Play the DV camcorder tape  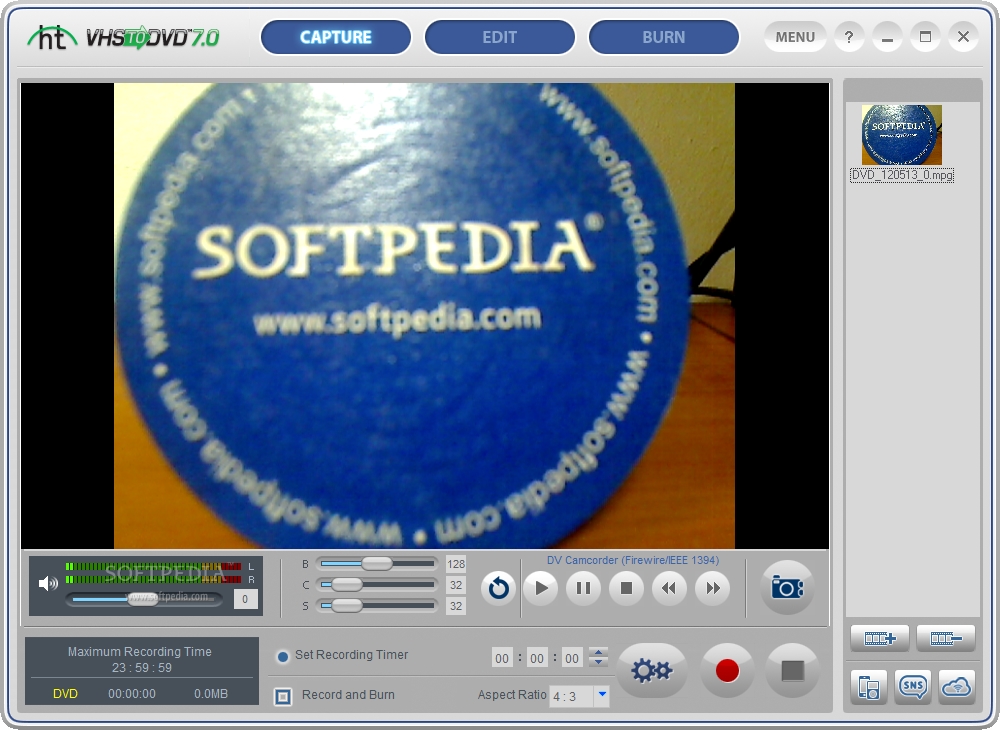tap(541, 588)
